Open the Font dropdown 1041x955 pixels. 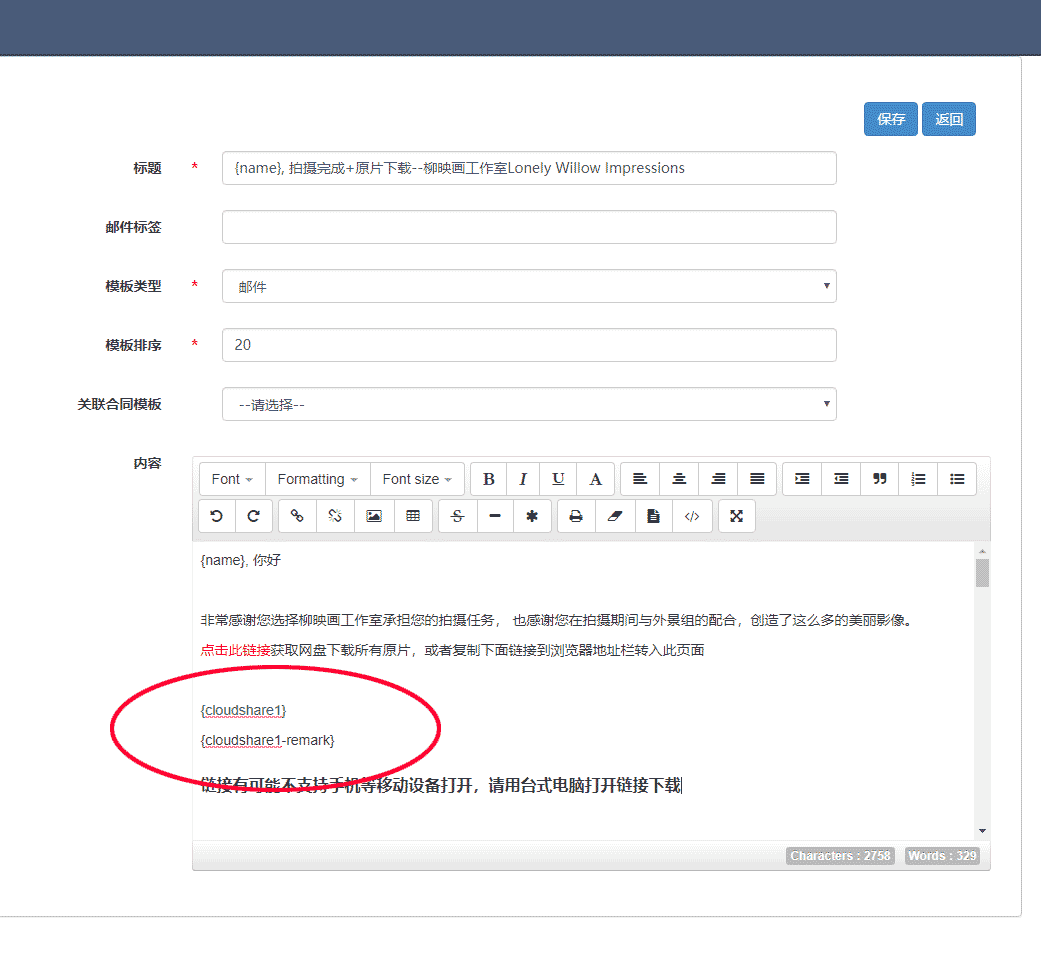tap(232, 479)
